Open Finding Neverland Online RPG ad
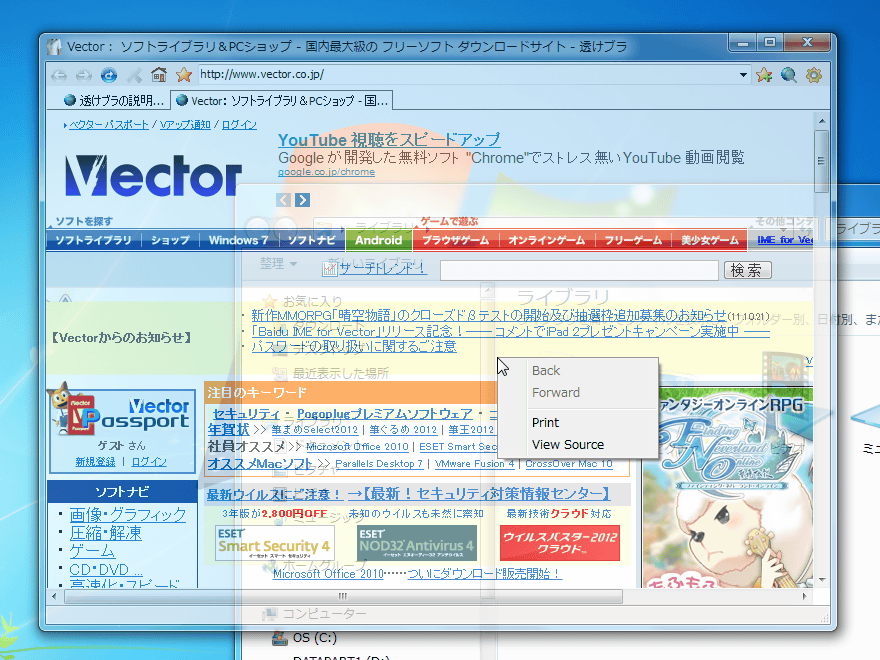 [x=728, y=488]
